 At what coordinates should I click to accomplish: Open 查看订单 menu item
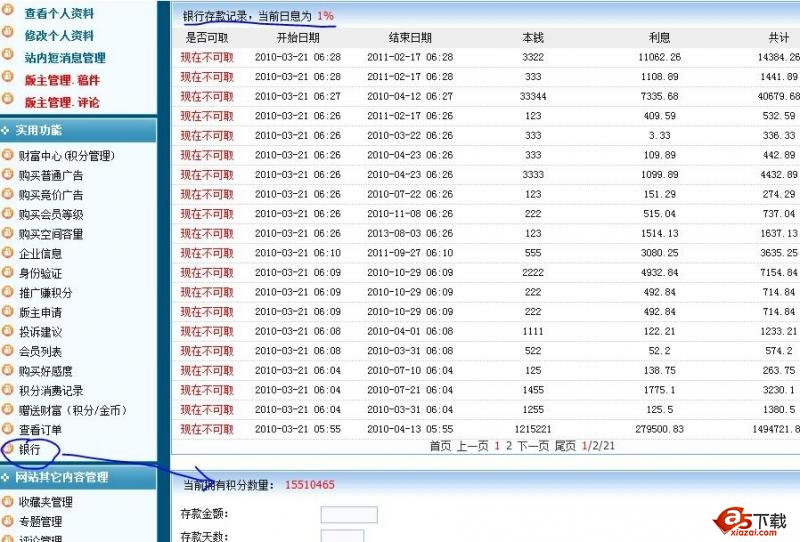tap(40, 430)
